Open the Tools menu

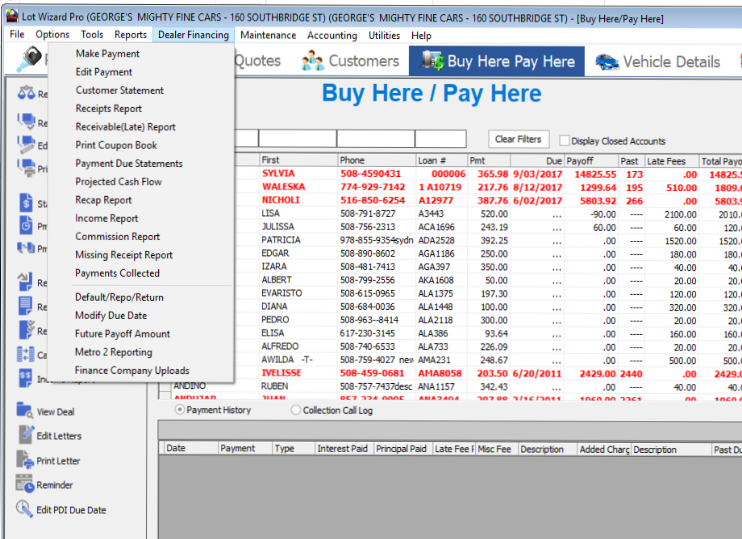(x=92, y=34)
